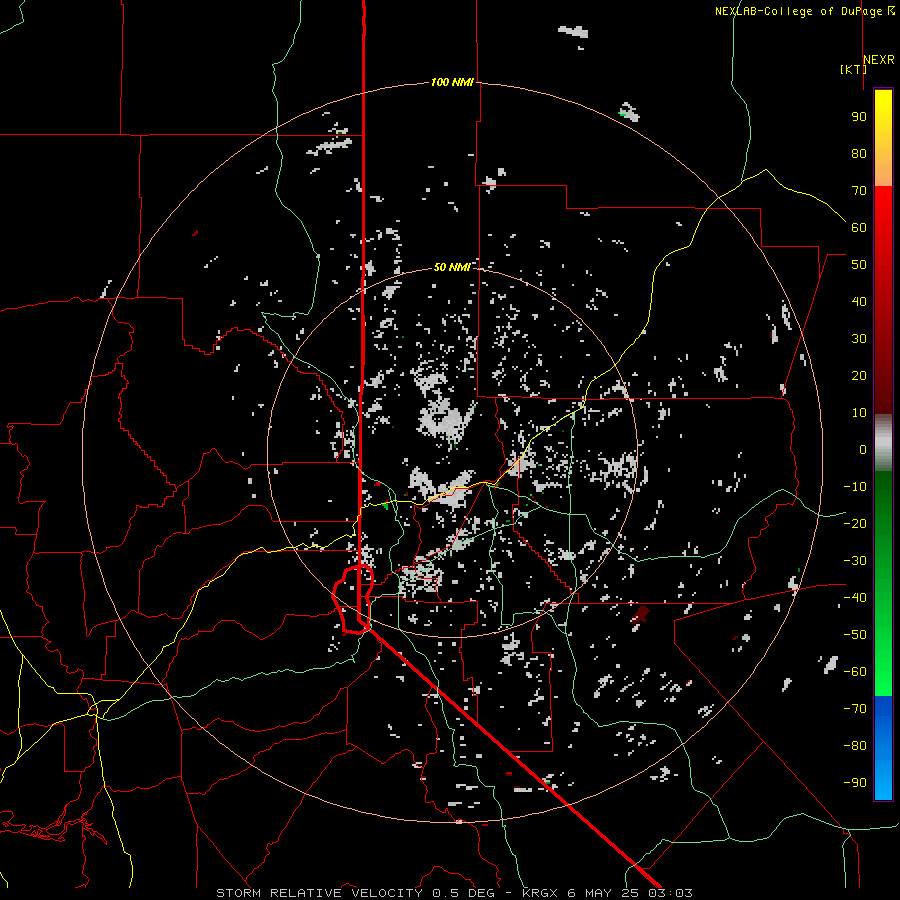Viewport: 900px width, 900px height.
Task: Click the blue segment of color bar
Action: pyautogui.click(x=883, y=747)
